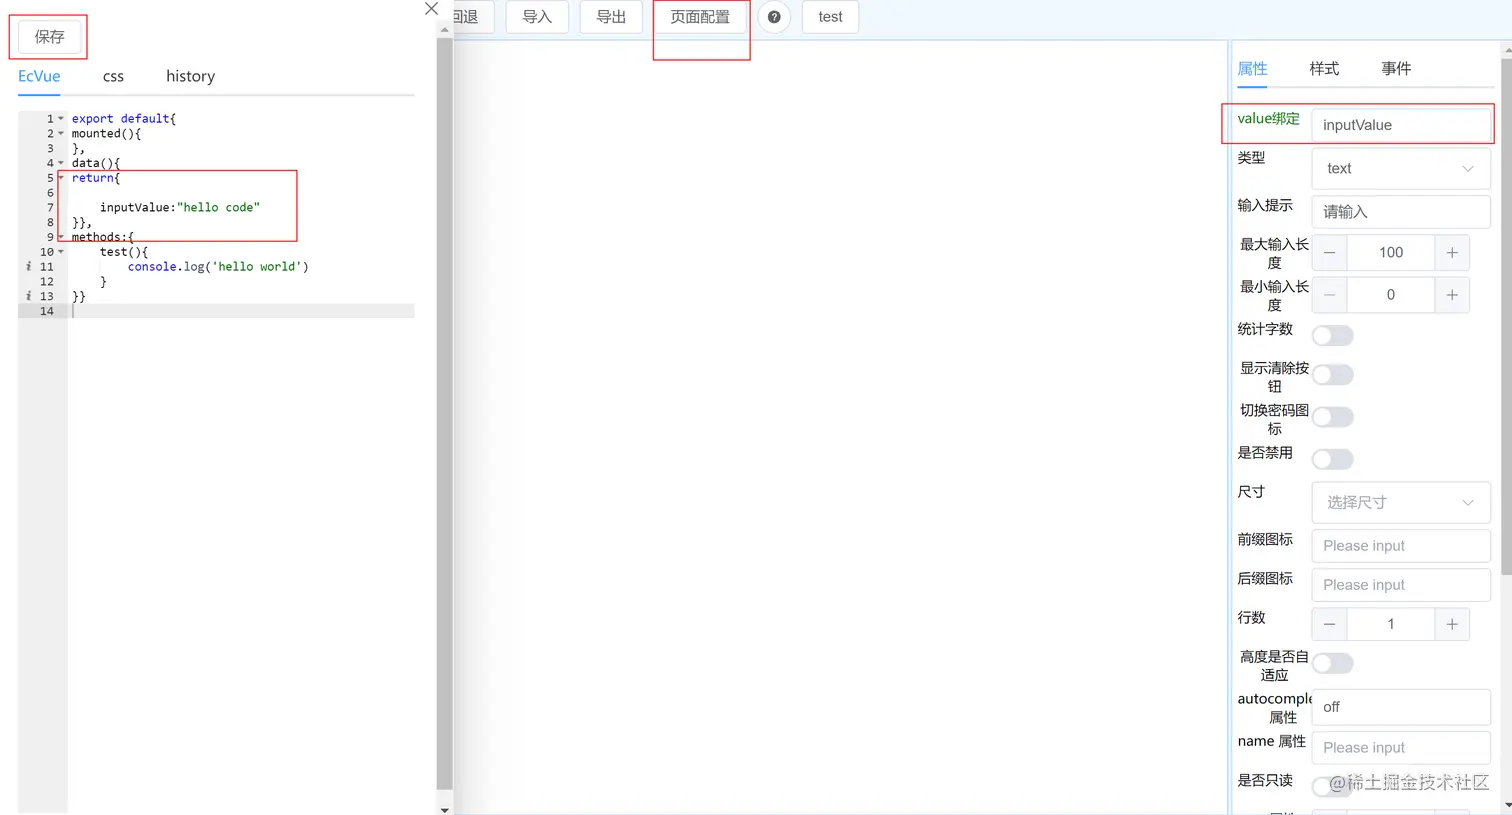Click the 导入 import button
Screen dimensions: 1512x815
point(537,17)
